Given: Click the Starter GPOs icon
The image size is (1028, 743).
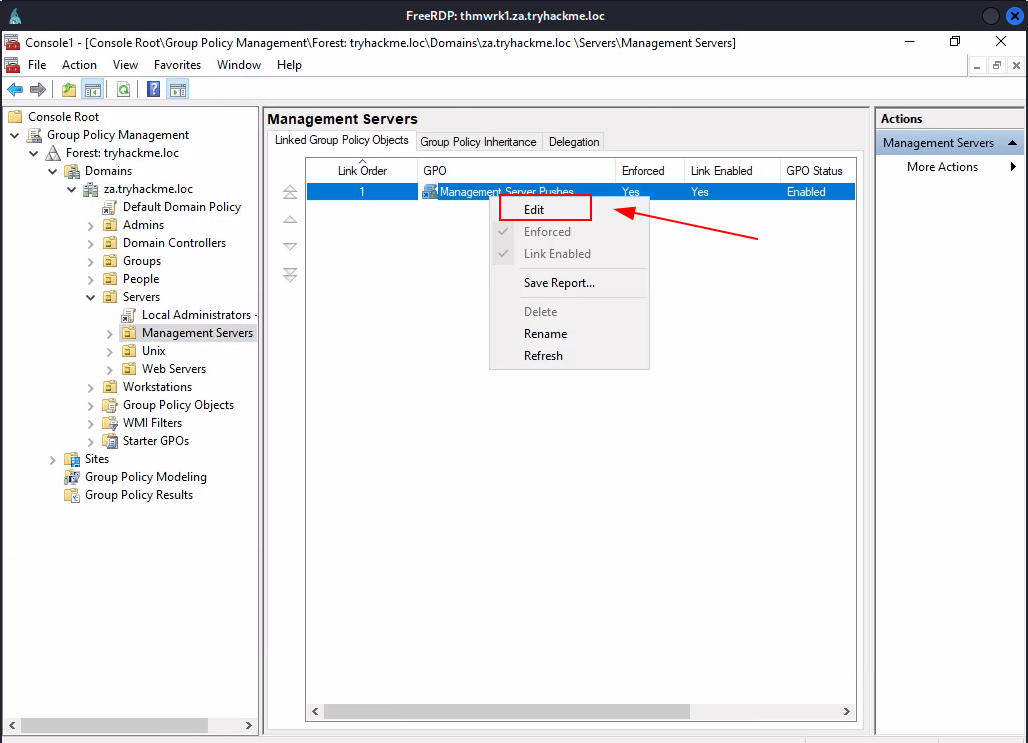Looking at the screenshot, I should pos(109,441).
